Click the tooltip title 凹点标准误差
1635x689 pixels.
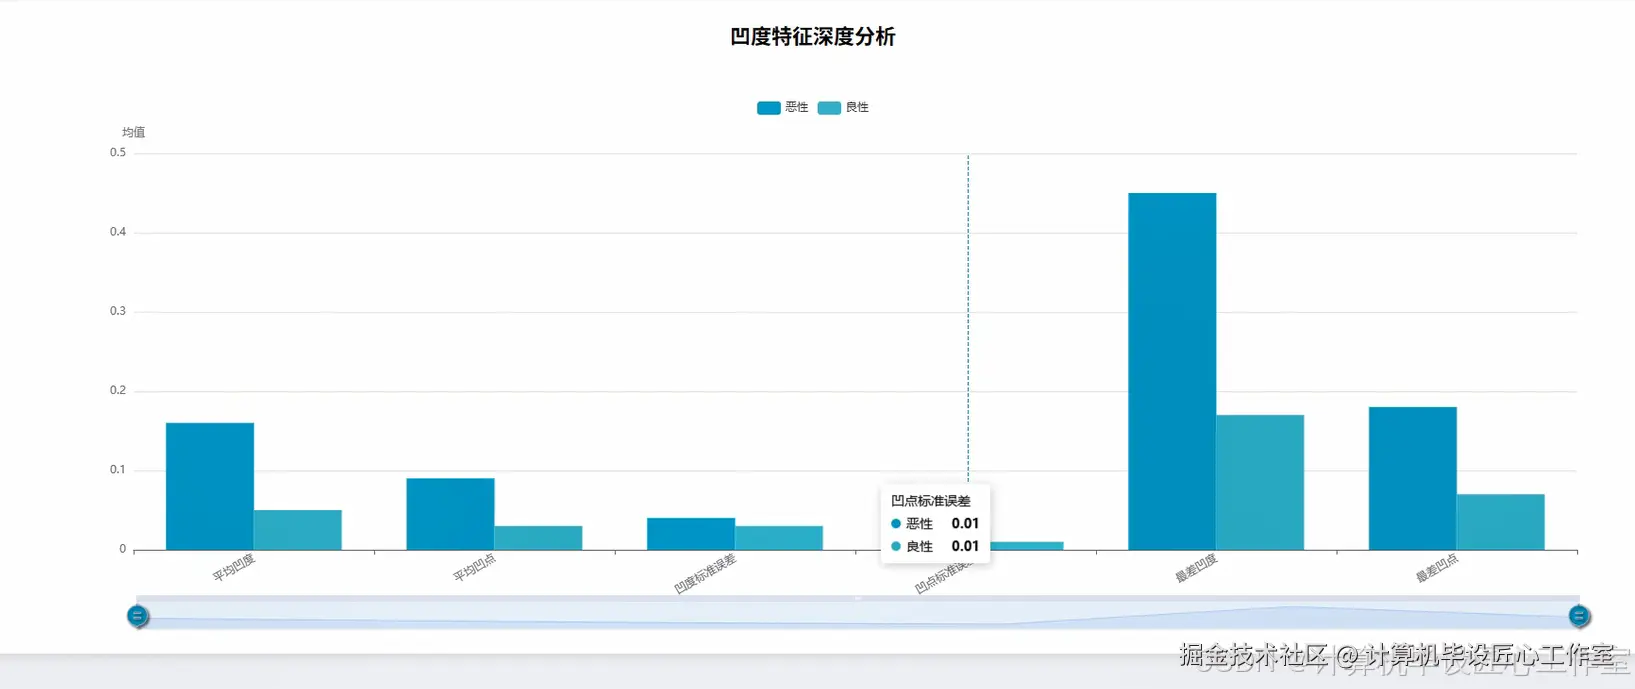(931, 501)
